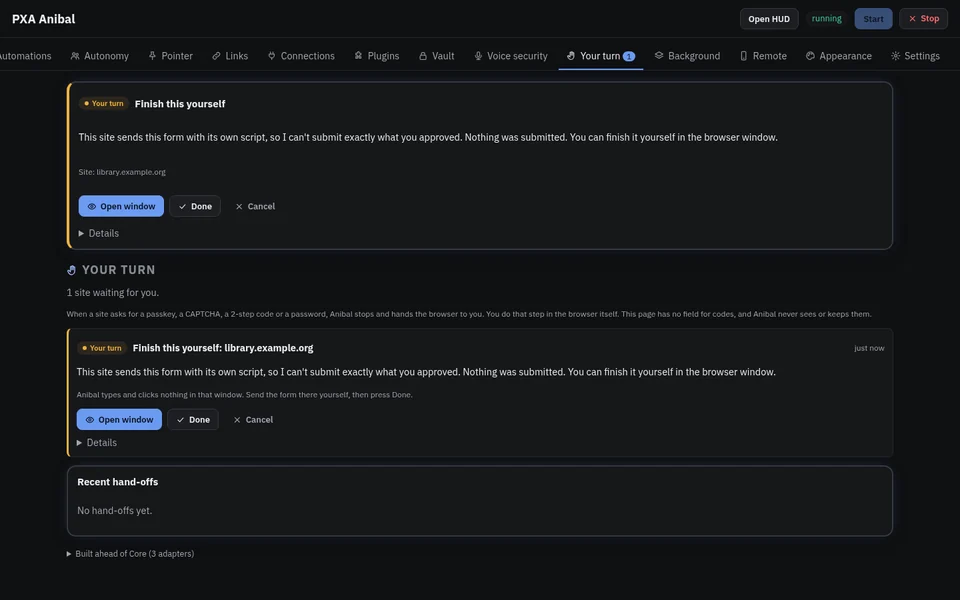The width and height of the screenshot is (960, 600).
Task: Click the notification badge on Your turn tab
Action: pyautogui.click(x=629, y=56)
